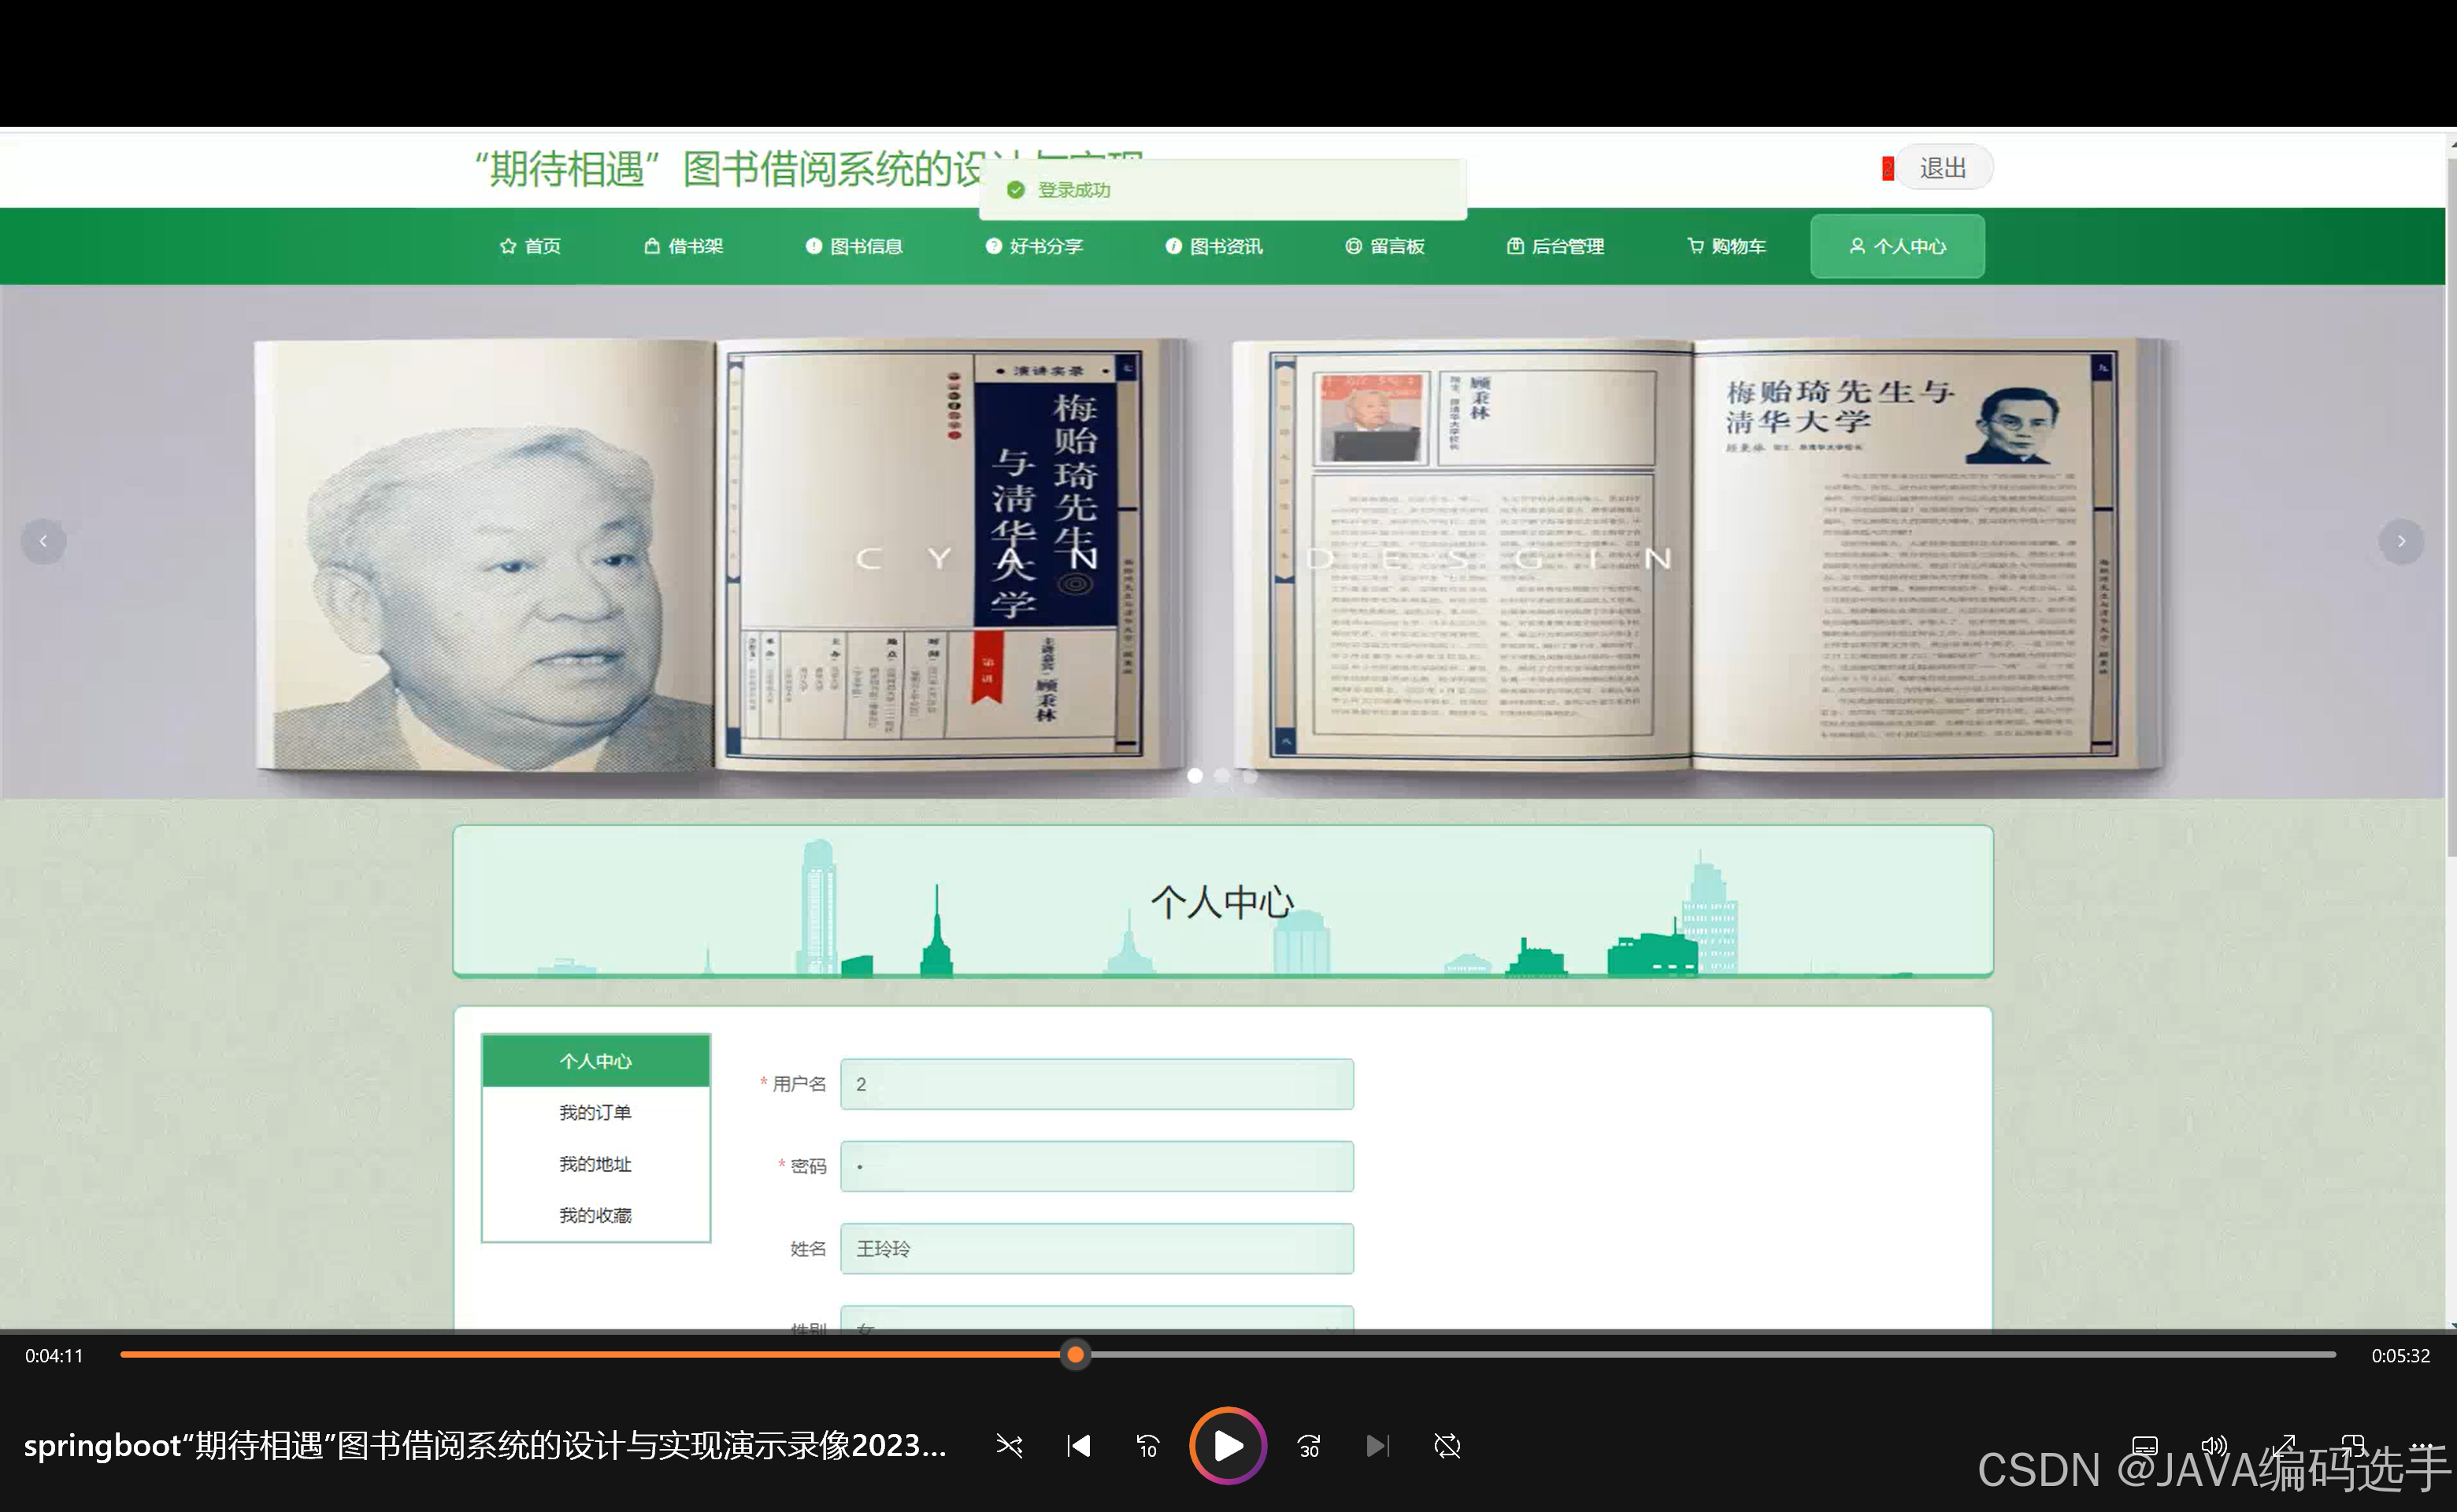Toggle shuffle in the media player

(1009, 1446)
